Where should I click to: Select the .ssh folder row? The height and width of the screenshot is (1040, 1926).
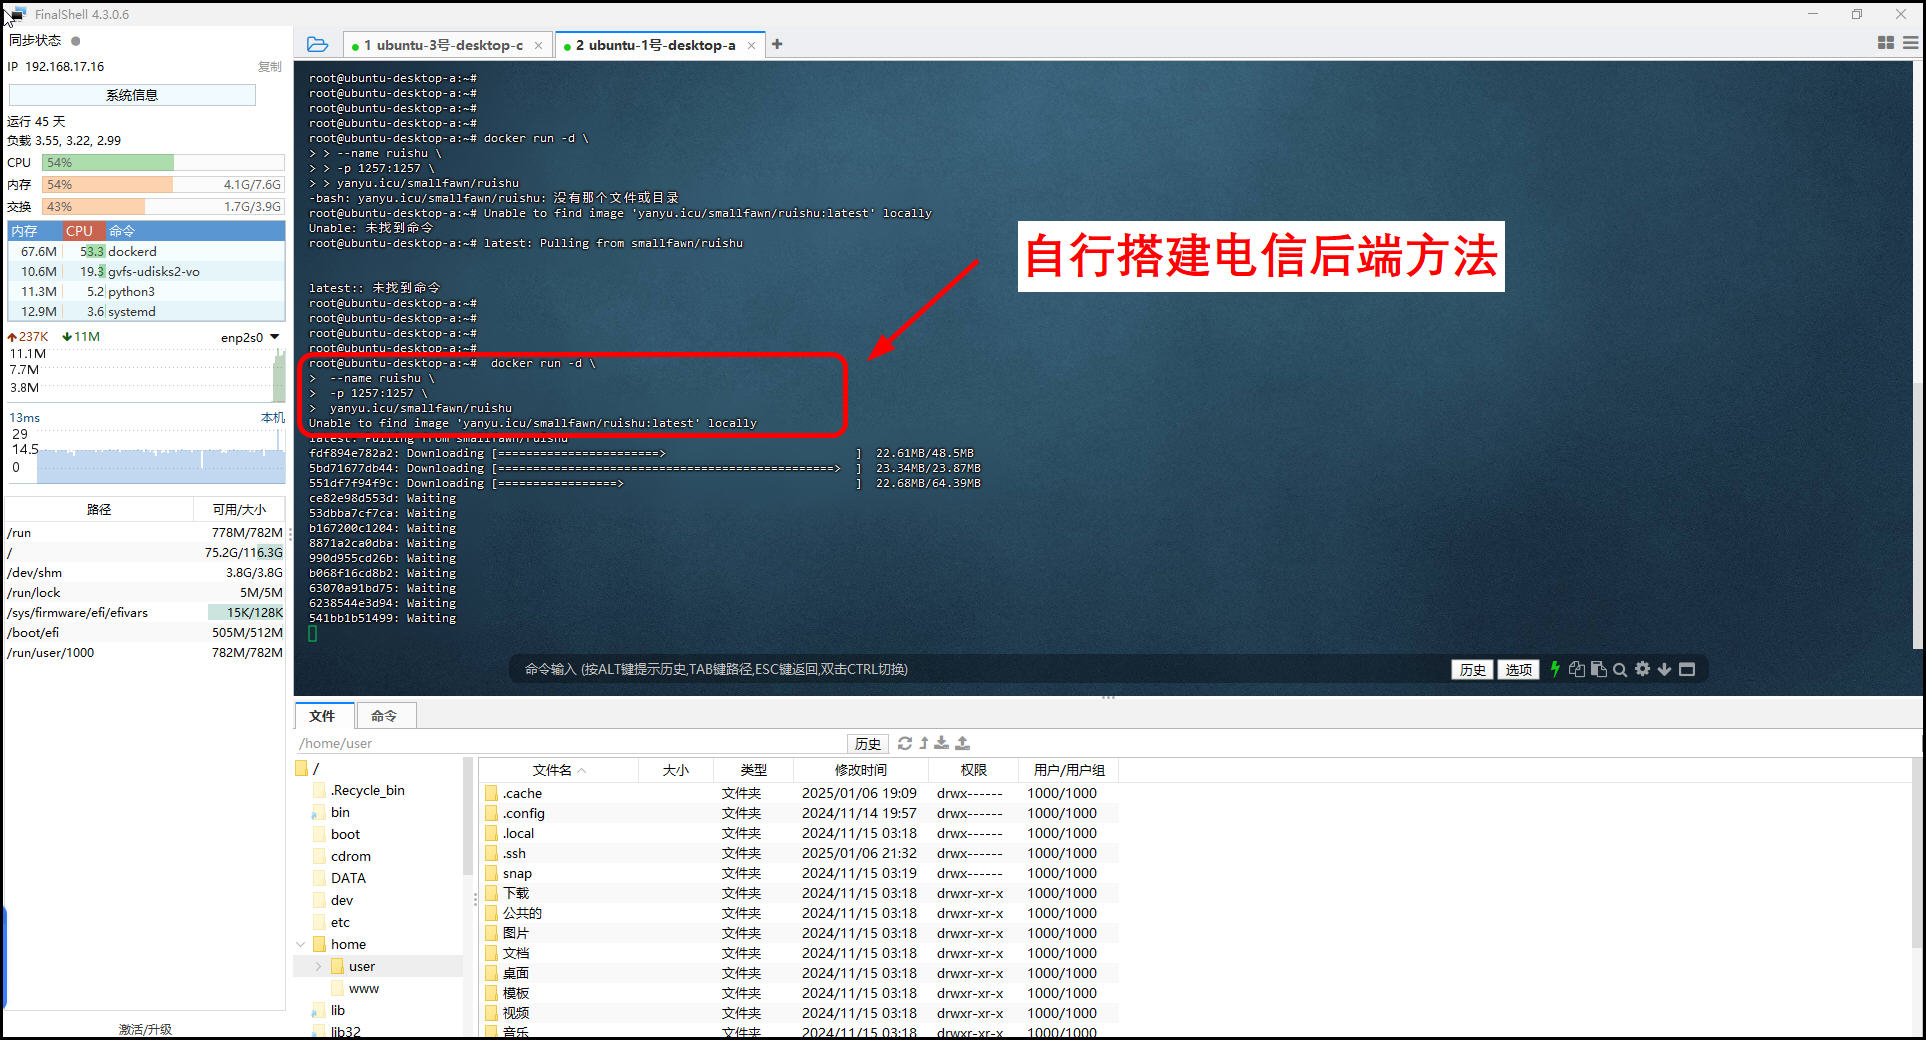[798, 853]
